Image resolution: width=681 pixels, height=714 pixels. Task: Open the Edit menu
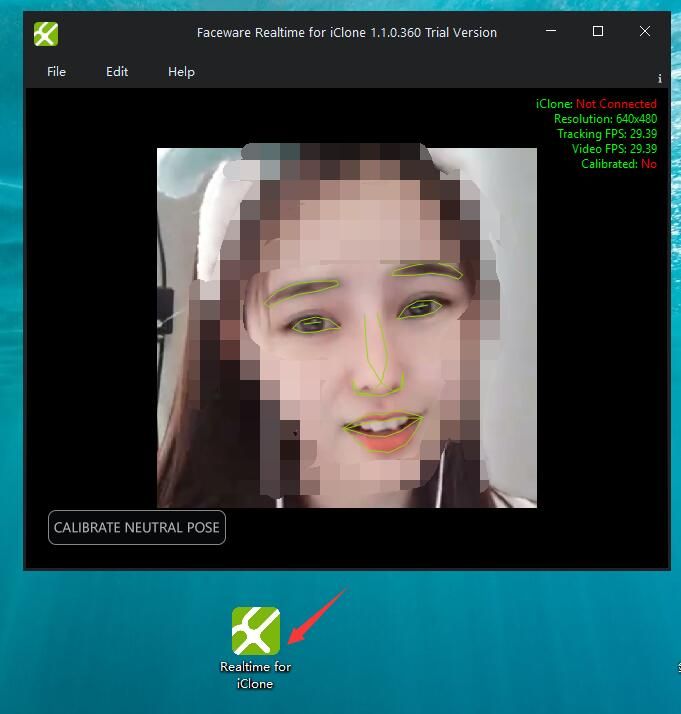point(117,72)
